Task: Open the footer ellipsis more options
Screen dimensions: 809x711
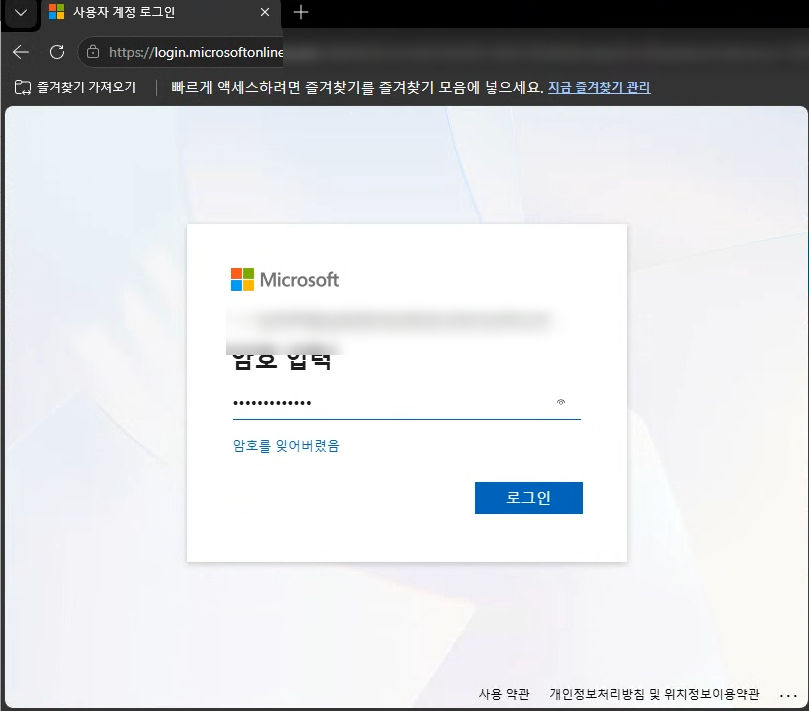Action: [788, 696]
